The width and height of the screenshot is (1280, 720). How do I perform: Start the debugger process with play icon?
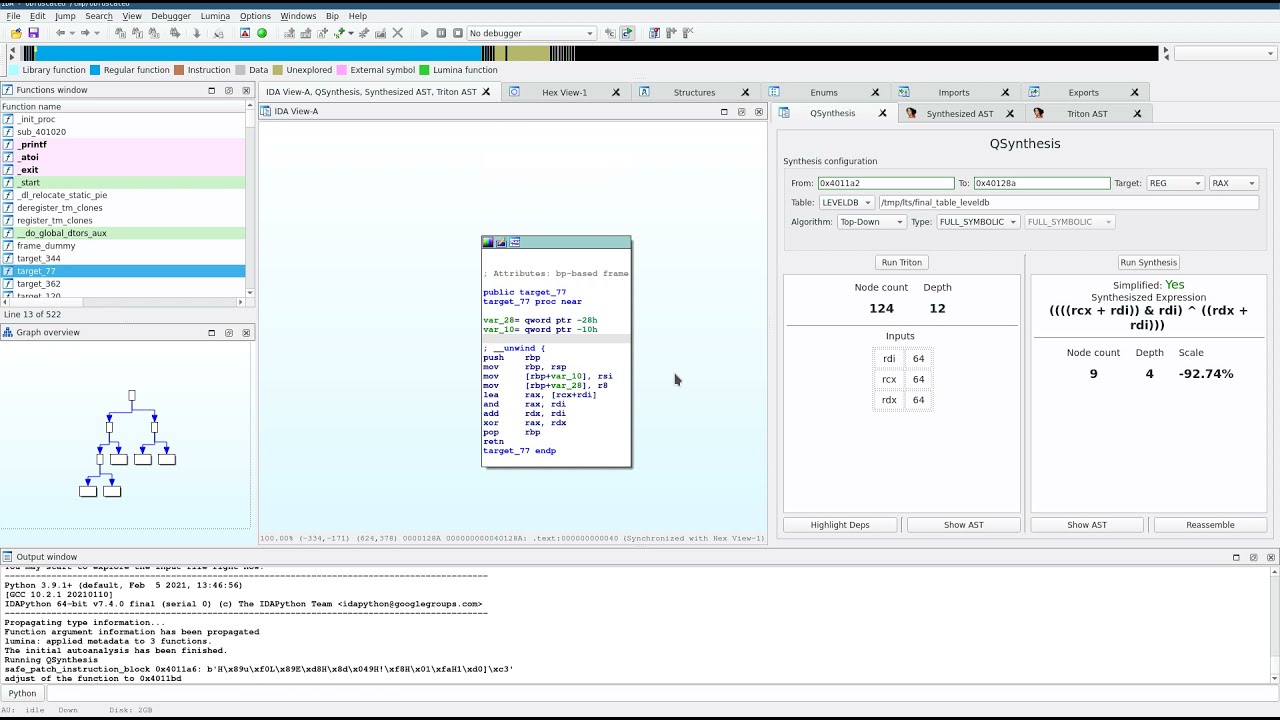[x=424, y=33]
